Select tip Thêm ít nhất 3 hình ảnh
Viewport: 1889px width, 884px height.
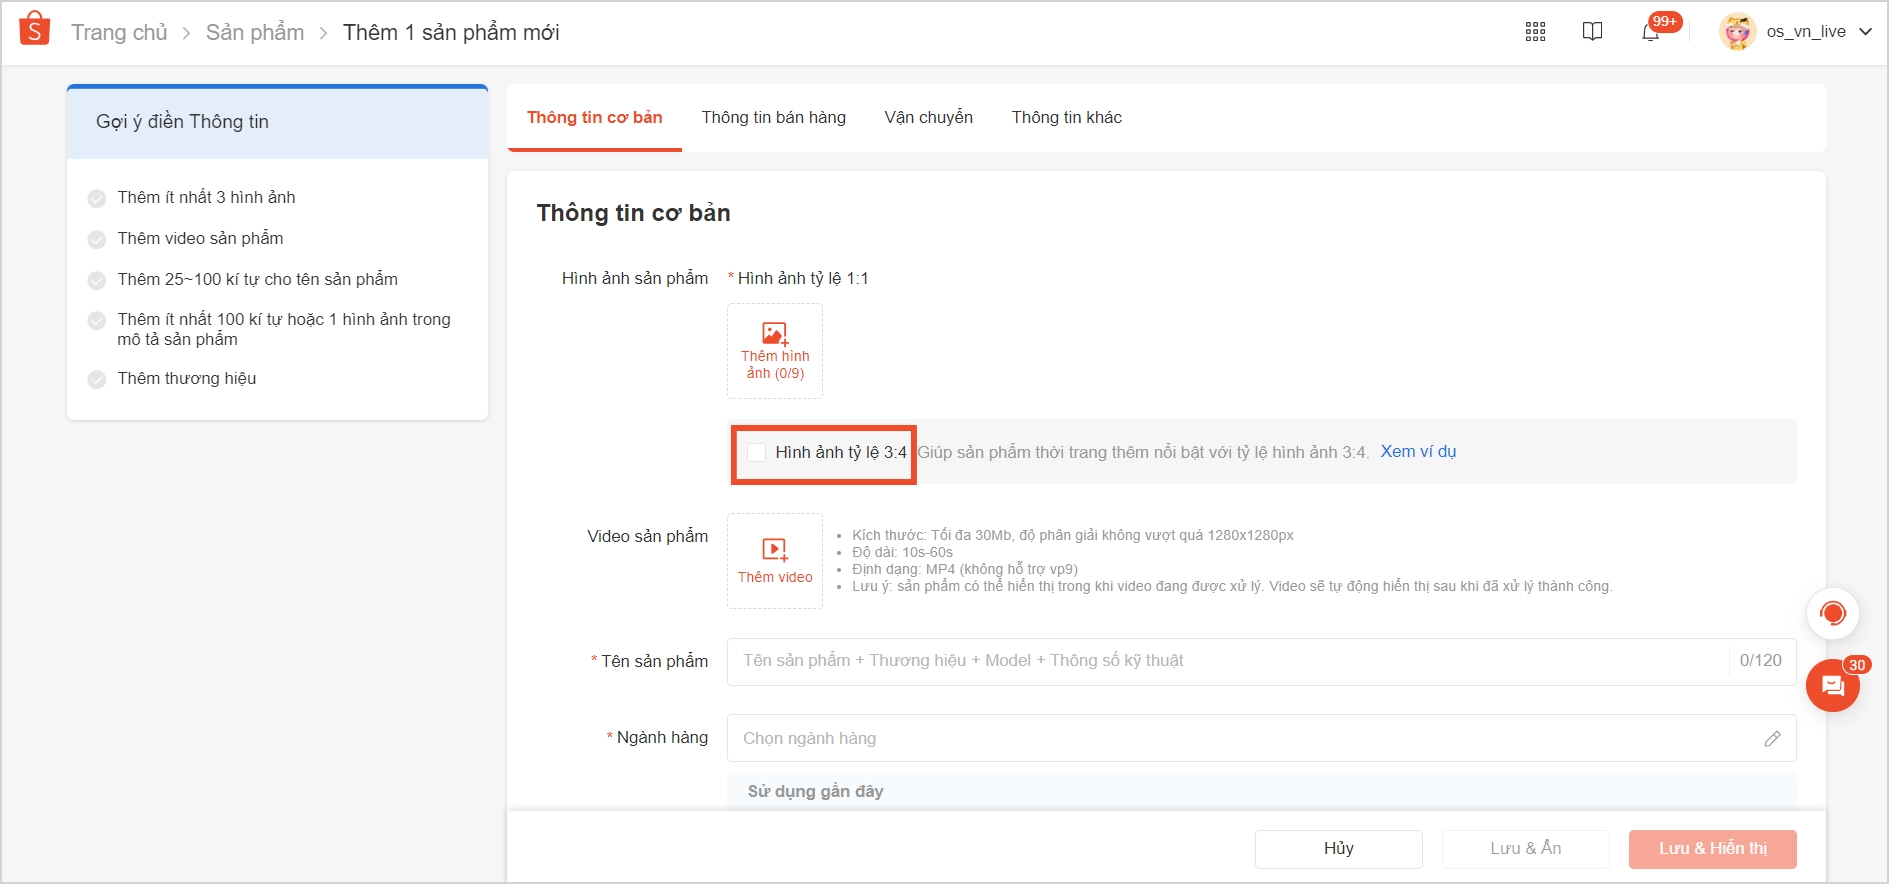coord(206,198)
